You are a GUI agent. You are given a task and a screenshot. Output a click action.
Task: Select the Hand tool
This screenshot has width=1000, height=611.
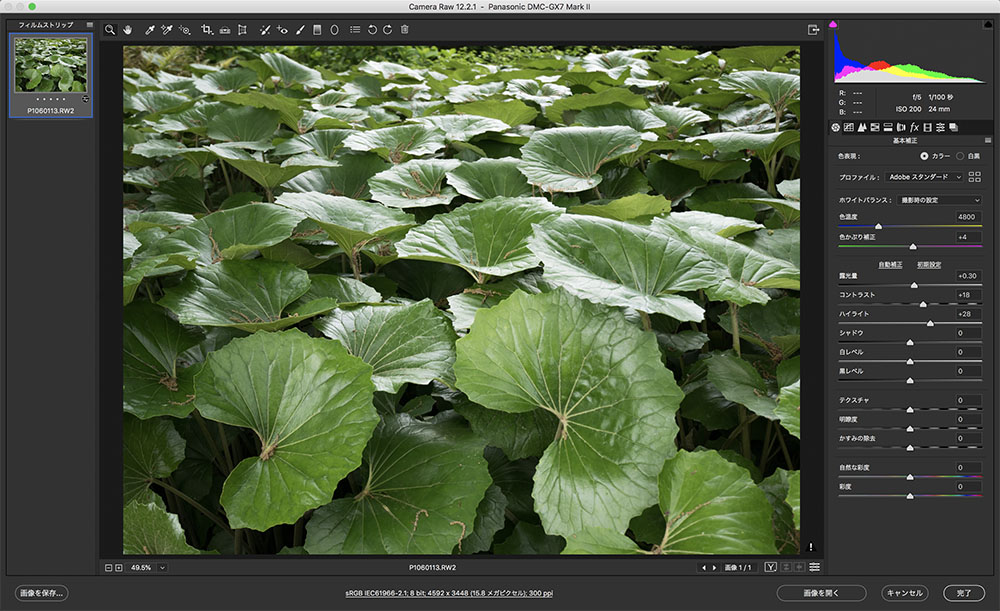pos(128,30)
